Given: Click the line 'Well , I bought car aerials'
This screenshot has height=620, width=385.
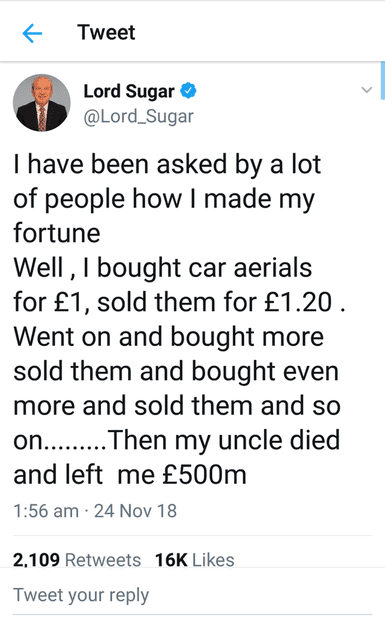Looking at the screenshot, I should click(x=163, y=268).
